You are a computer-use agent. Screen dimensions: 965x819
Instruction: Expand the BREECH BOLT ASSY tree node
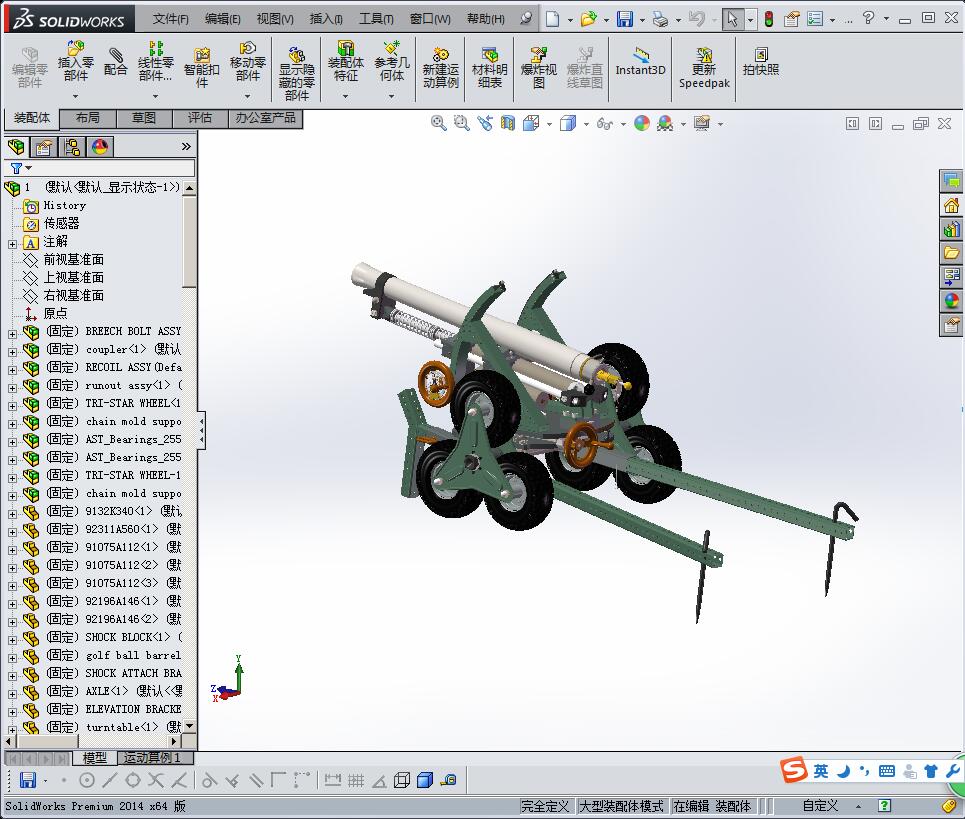click(x=12, y=334)
